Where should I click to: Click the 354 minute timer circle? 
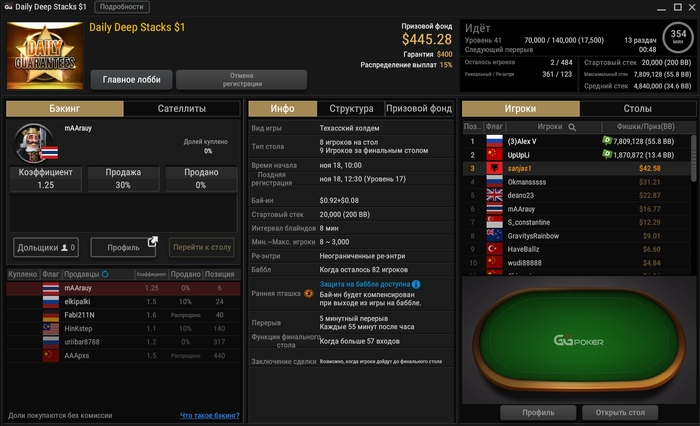(x=678, y=38)
